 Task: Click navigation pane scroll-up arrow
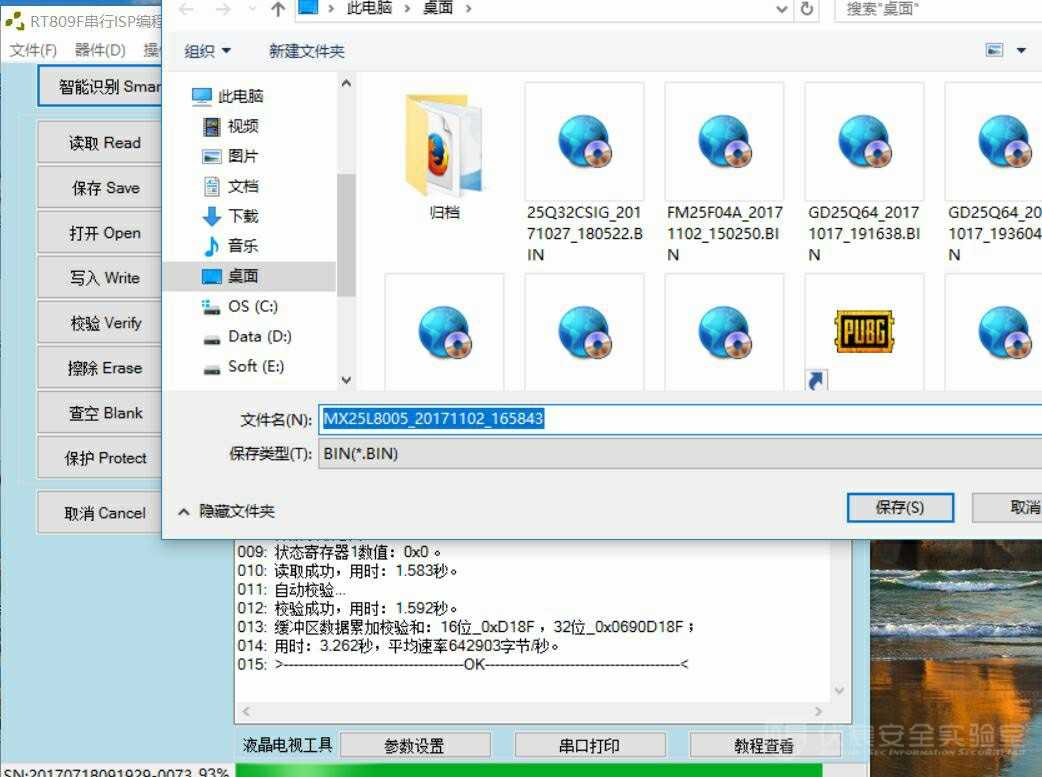(346, 83)
